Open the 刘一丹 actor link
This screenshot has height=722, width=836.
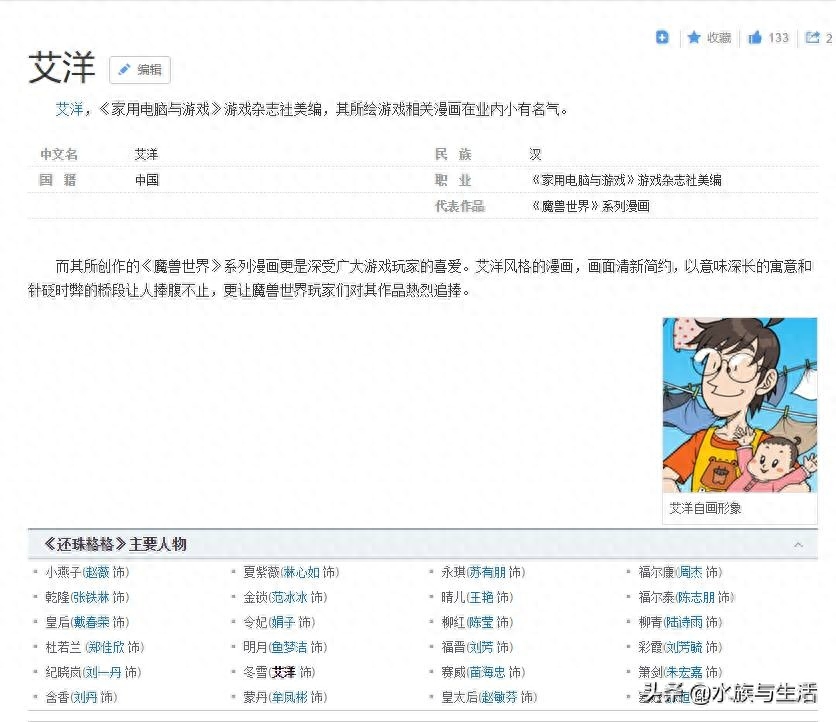103,672
